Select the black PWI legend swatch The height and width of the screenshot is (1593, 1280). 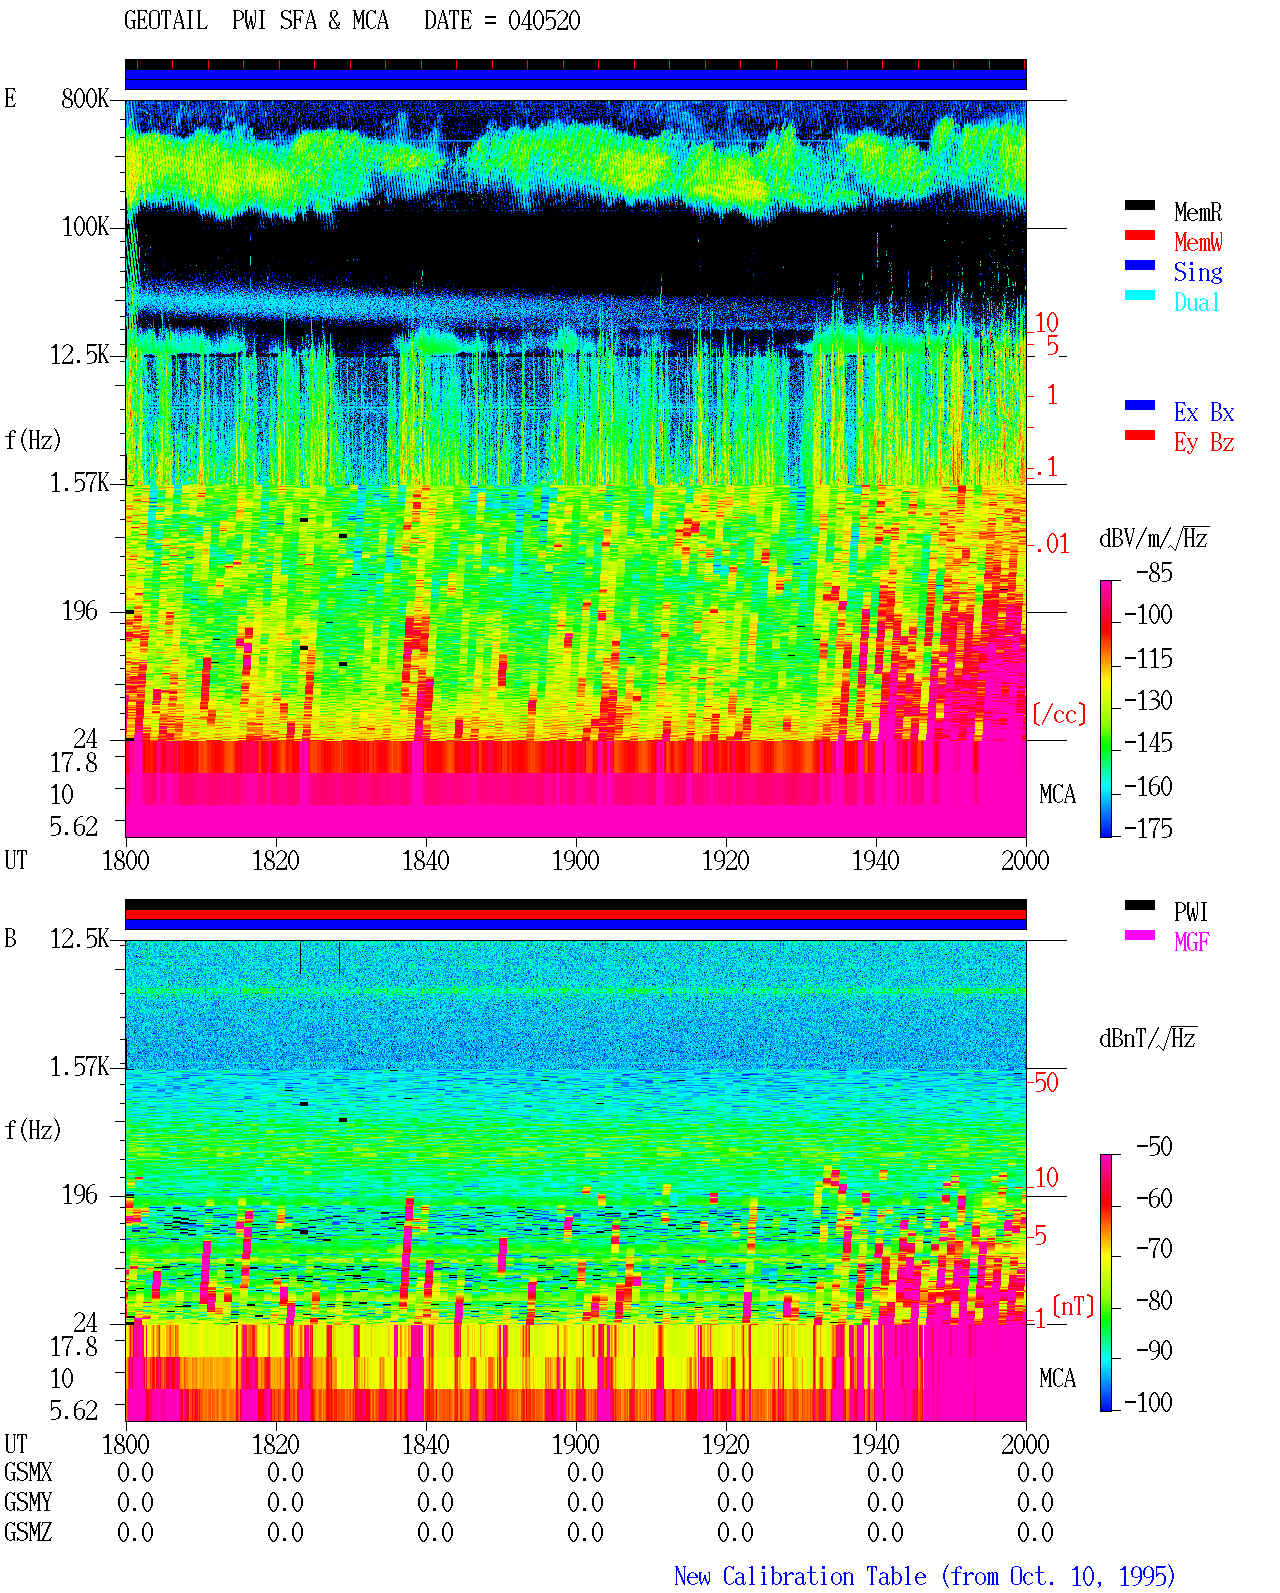pos(1139,905)
